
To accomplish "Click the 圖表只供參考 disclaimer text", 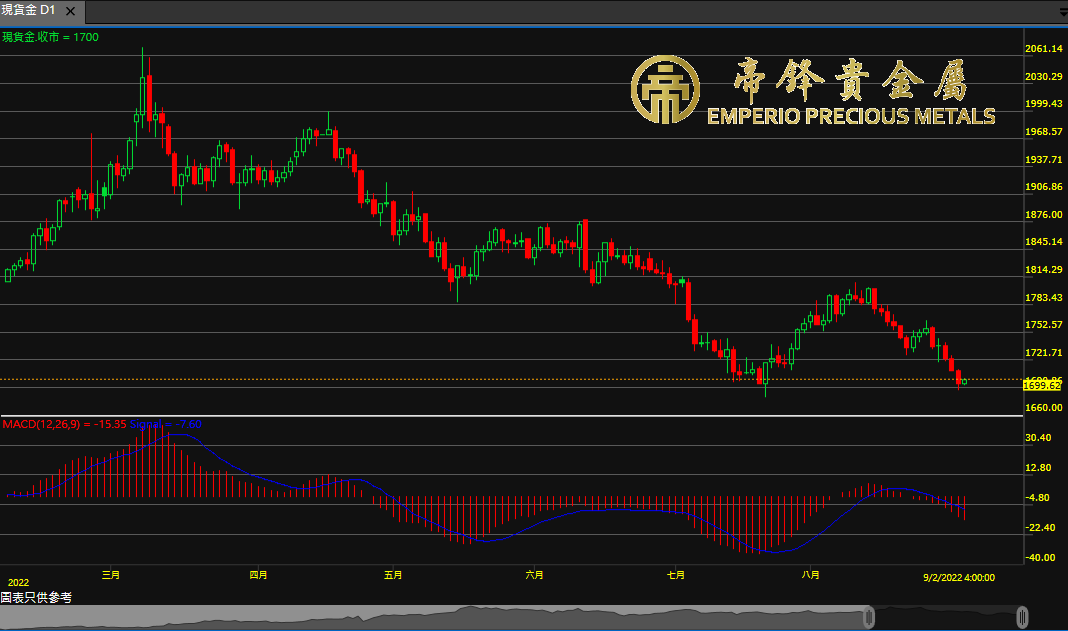I will pos(36,597).
